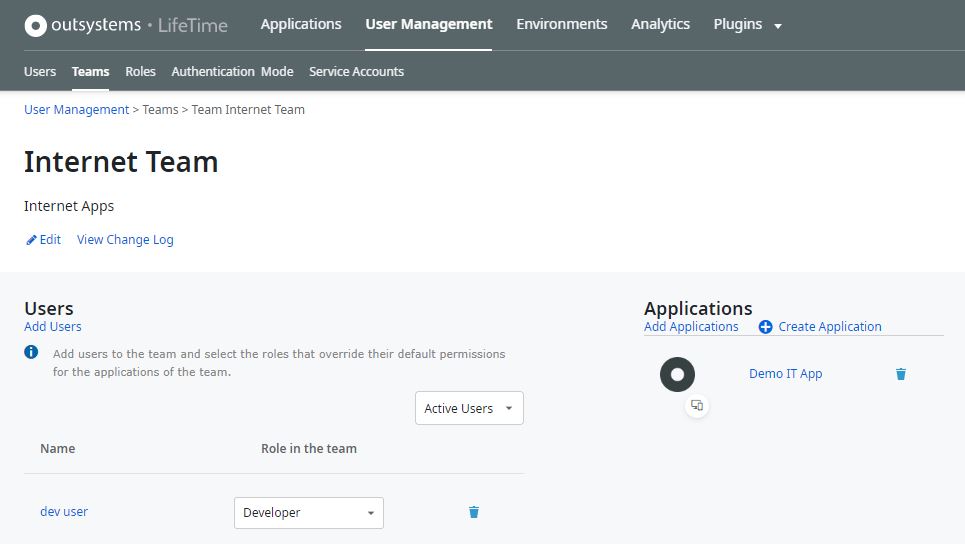Delete dev user from the team
Image resolution: width=965 pixels, height=544 pixels.
pyautogui.click(x=474, y=512)
